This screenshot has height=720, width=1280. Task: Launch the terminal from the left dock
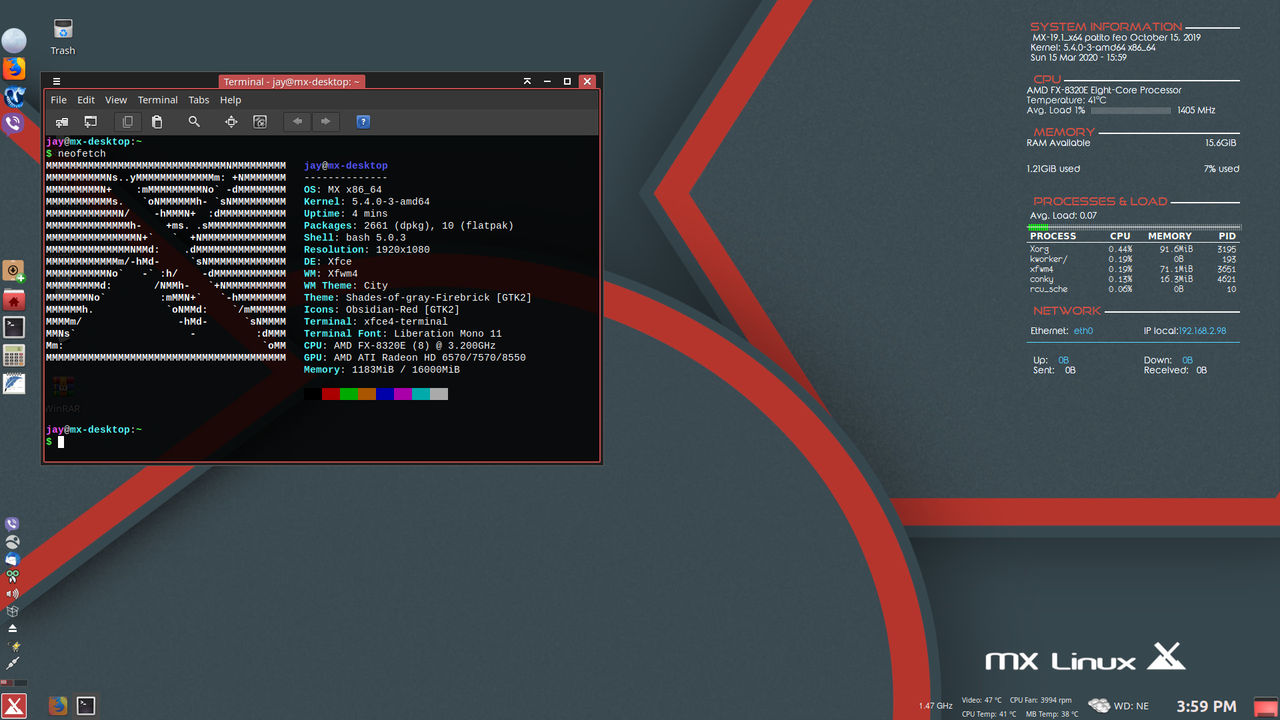14,327
